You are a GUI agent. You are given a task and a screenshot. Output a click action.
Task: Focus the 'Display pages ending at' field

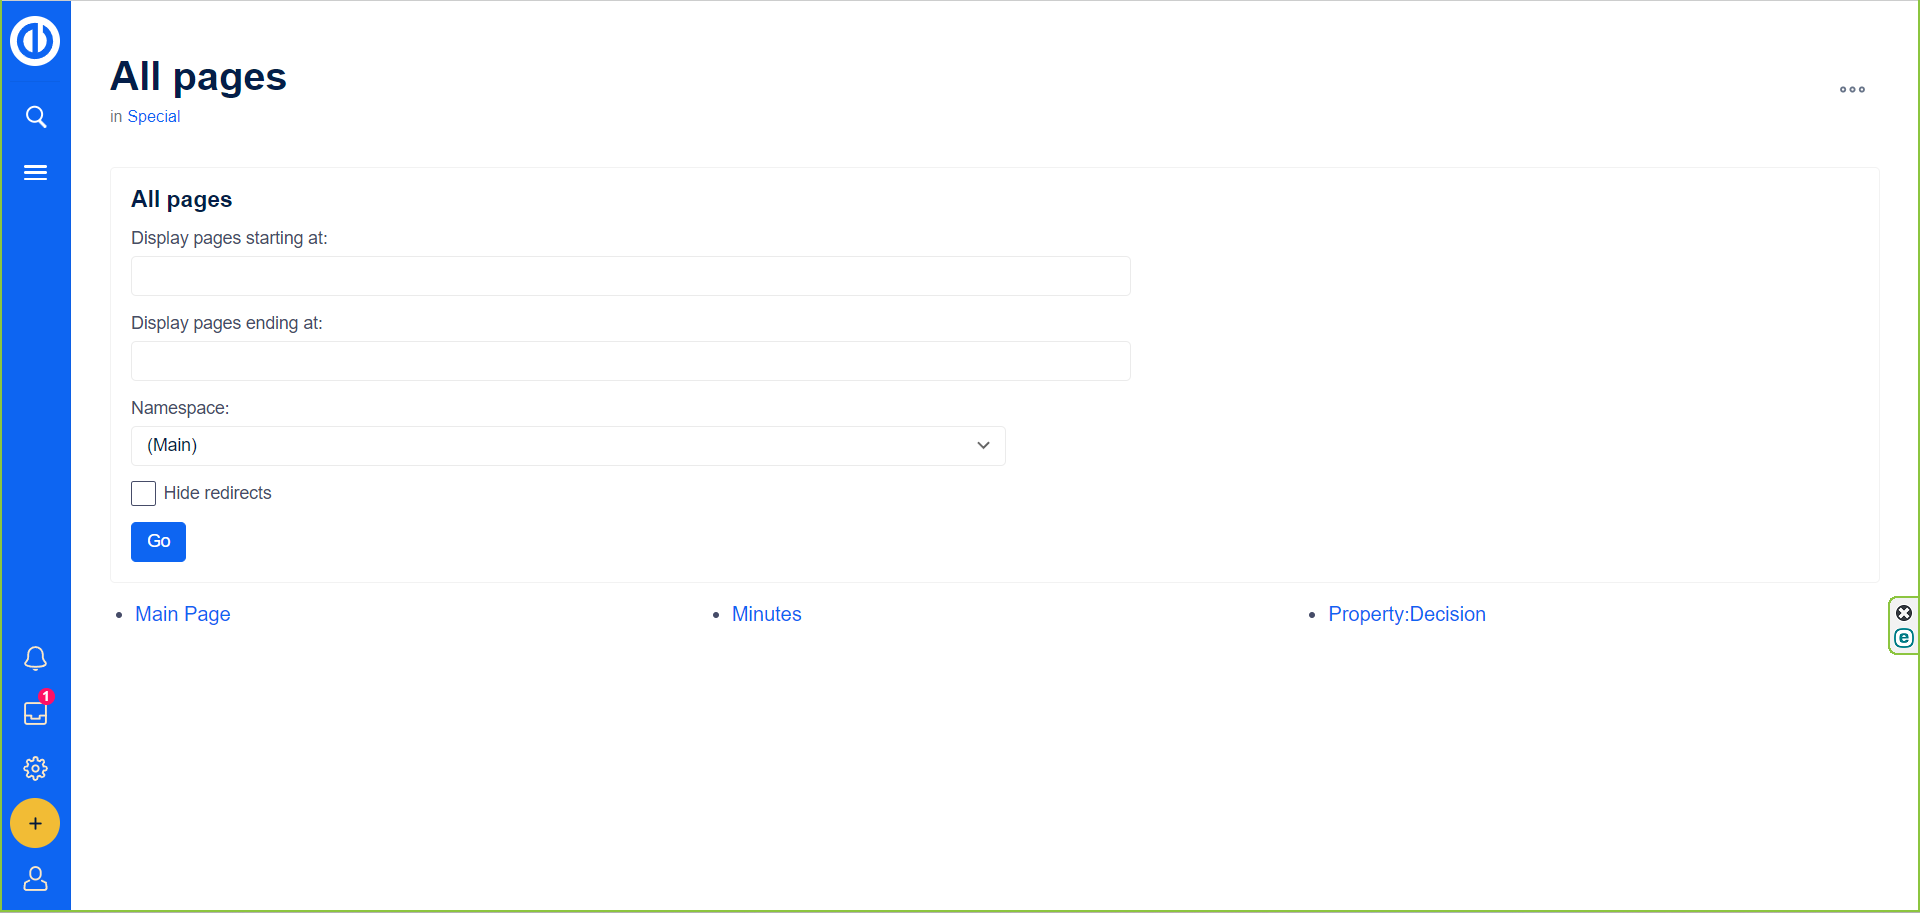[630, 361]
